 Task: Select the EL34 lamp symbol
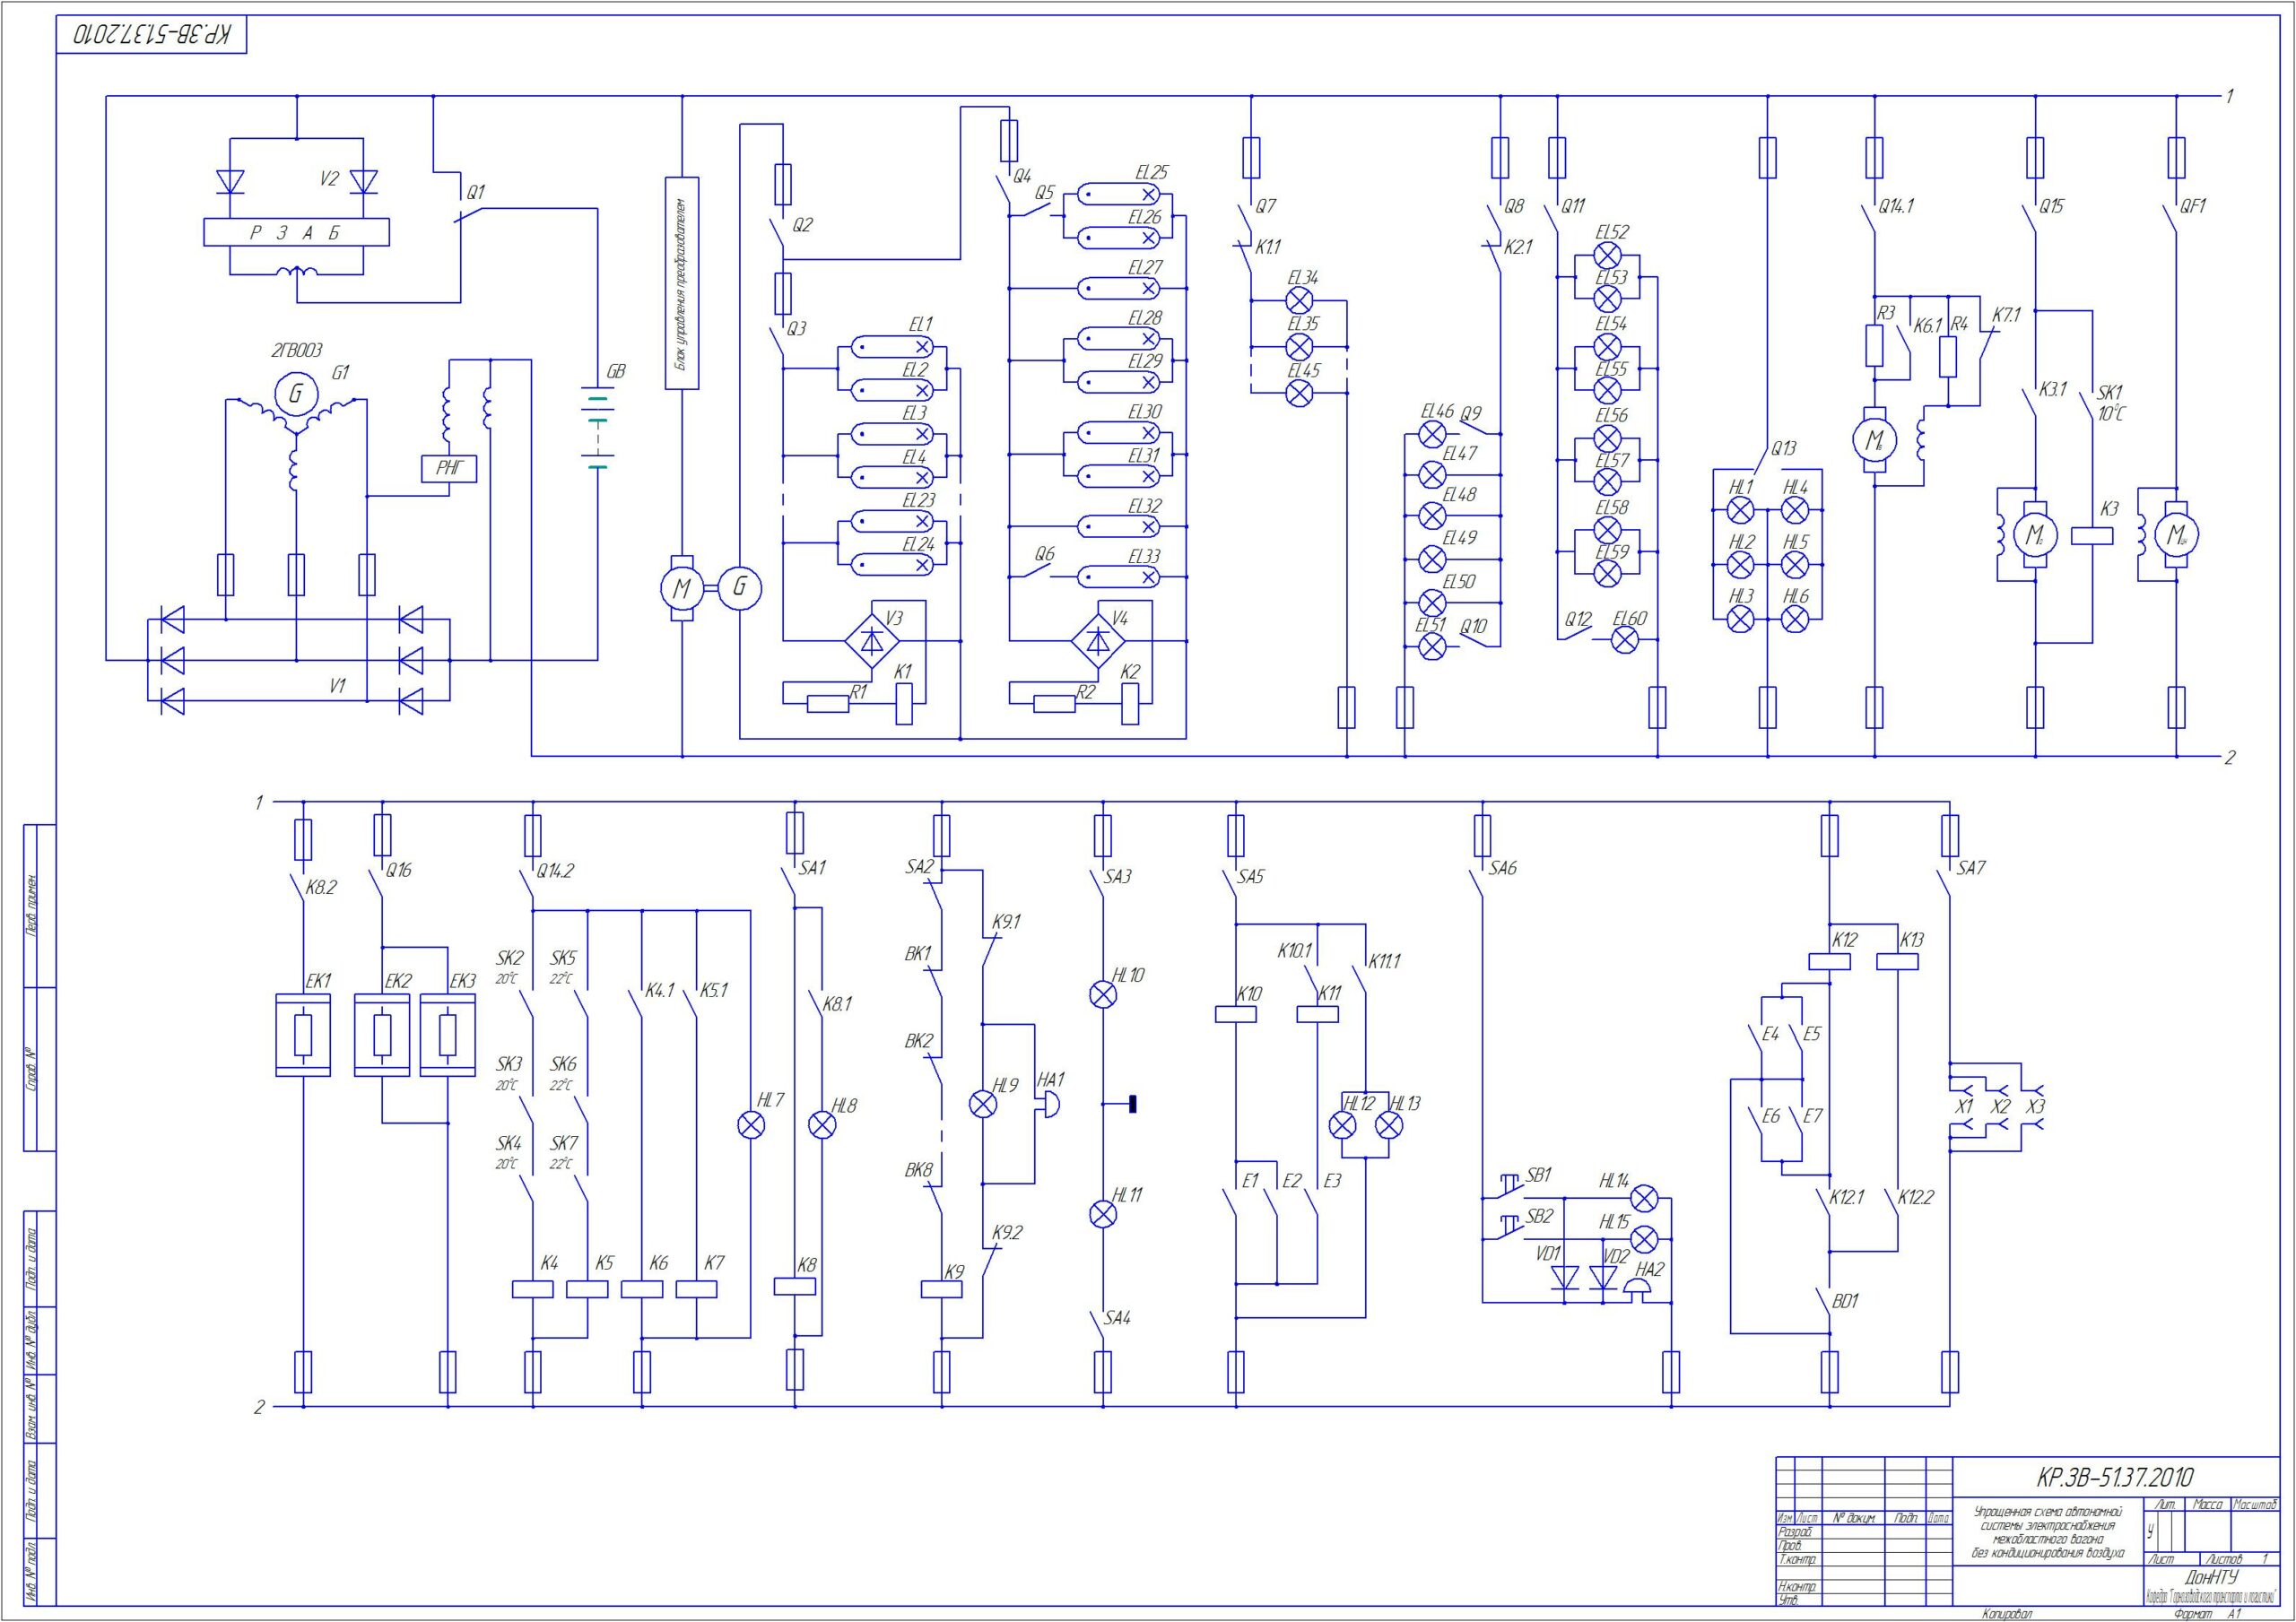1299,300
